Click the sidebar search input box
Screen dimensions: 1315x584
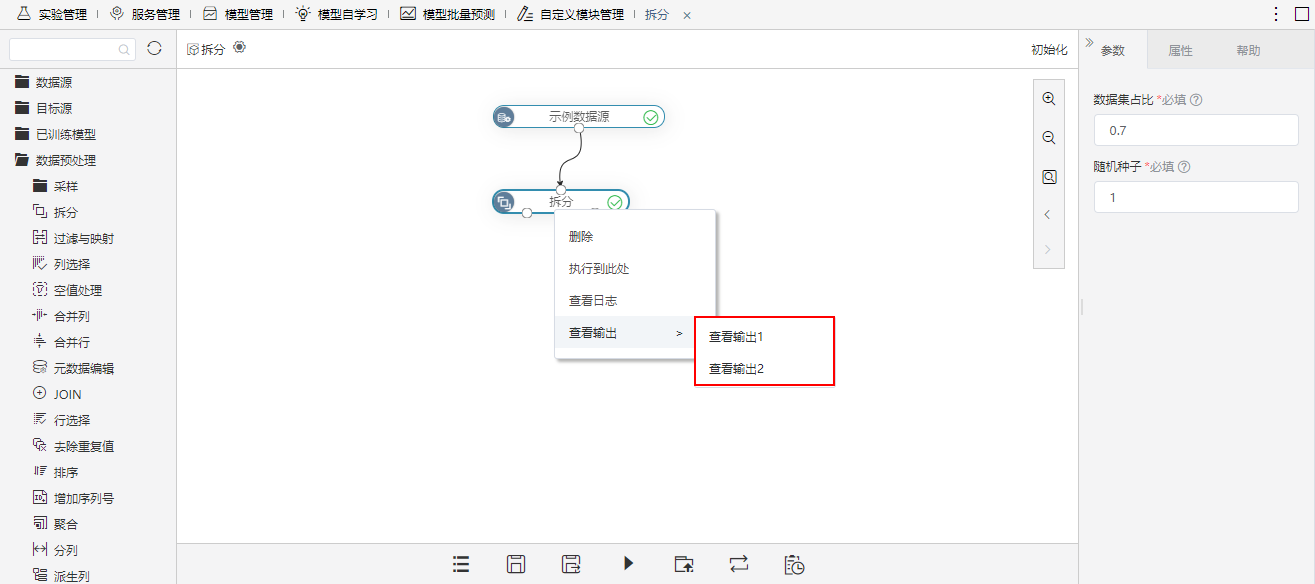(73, 49)
